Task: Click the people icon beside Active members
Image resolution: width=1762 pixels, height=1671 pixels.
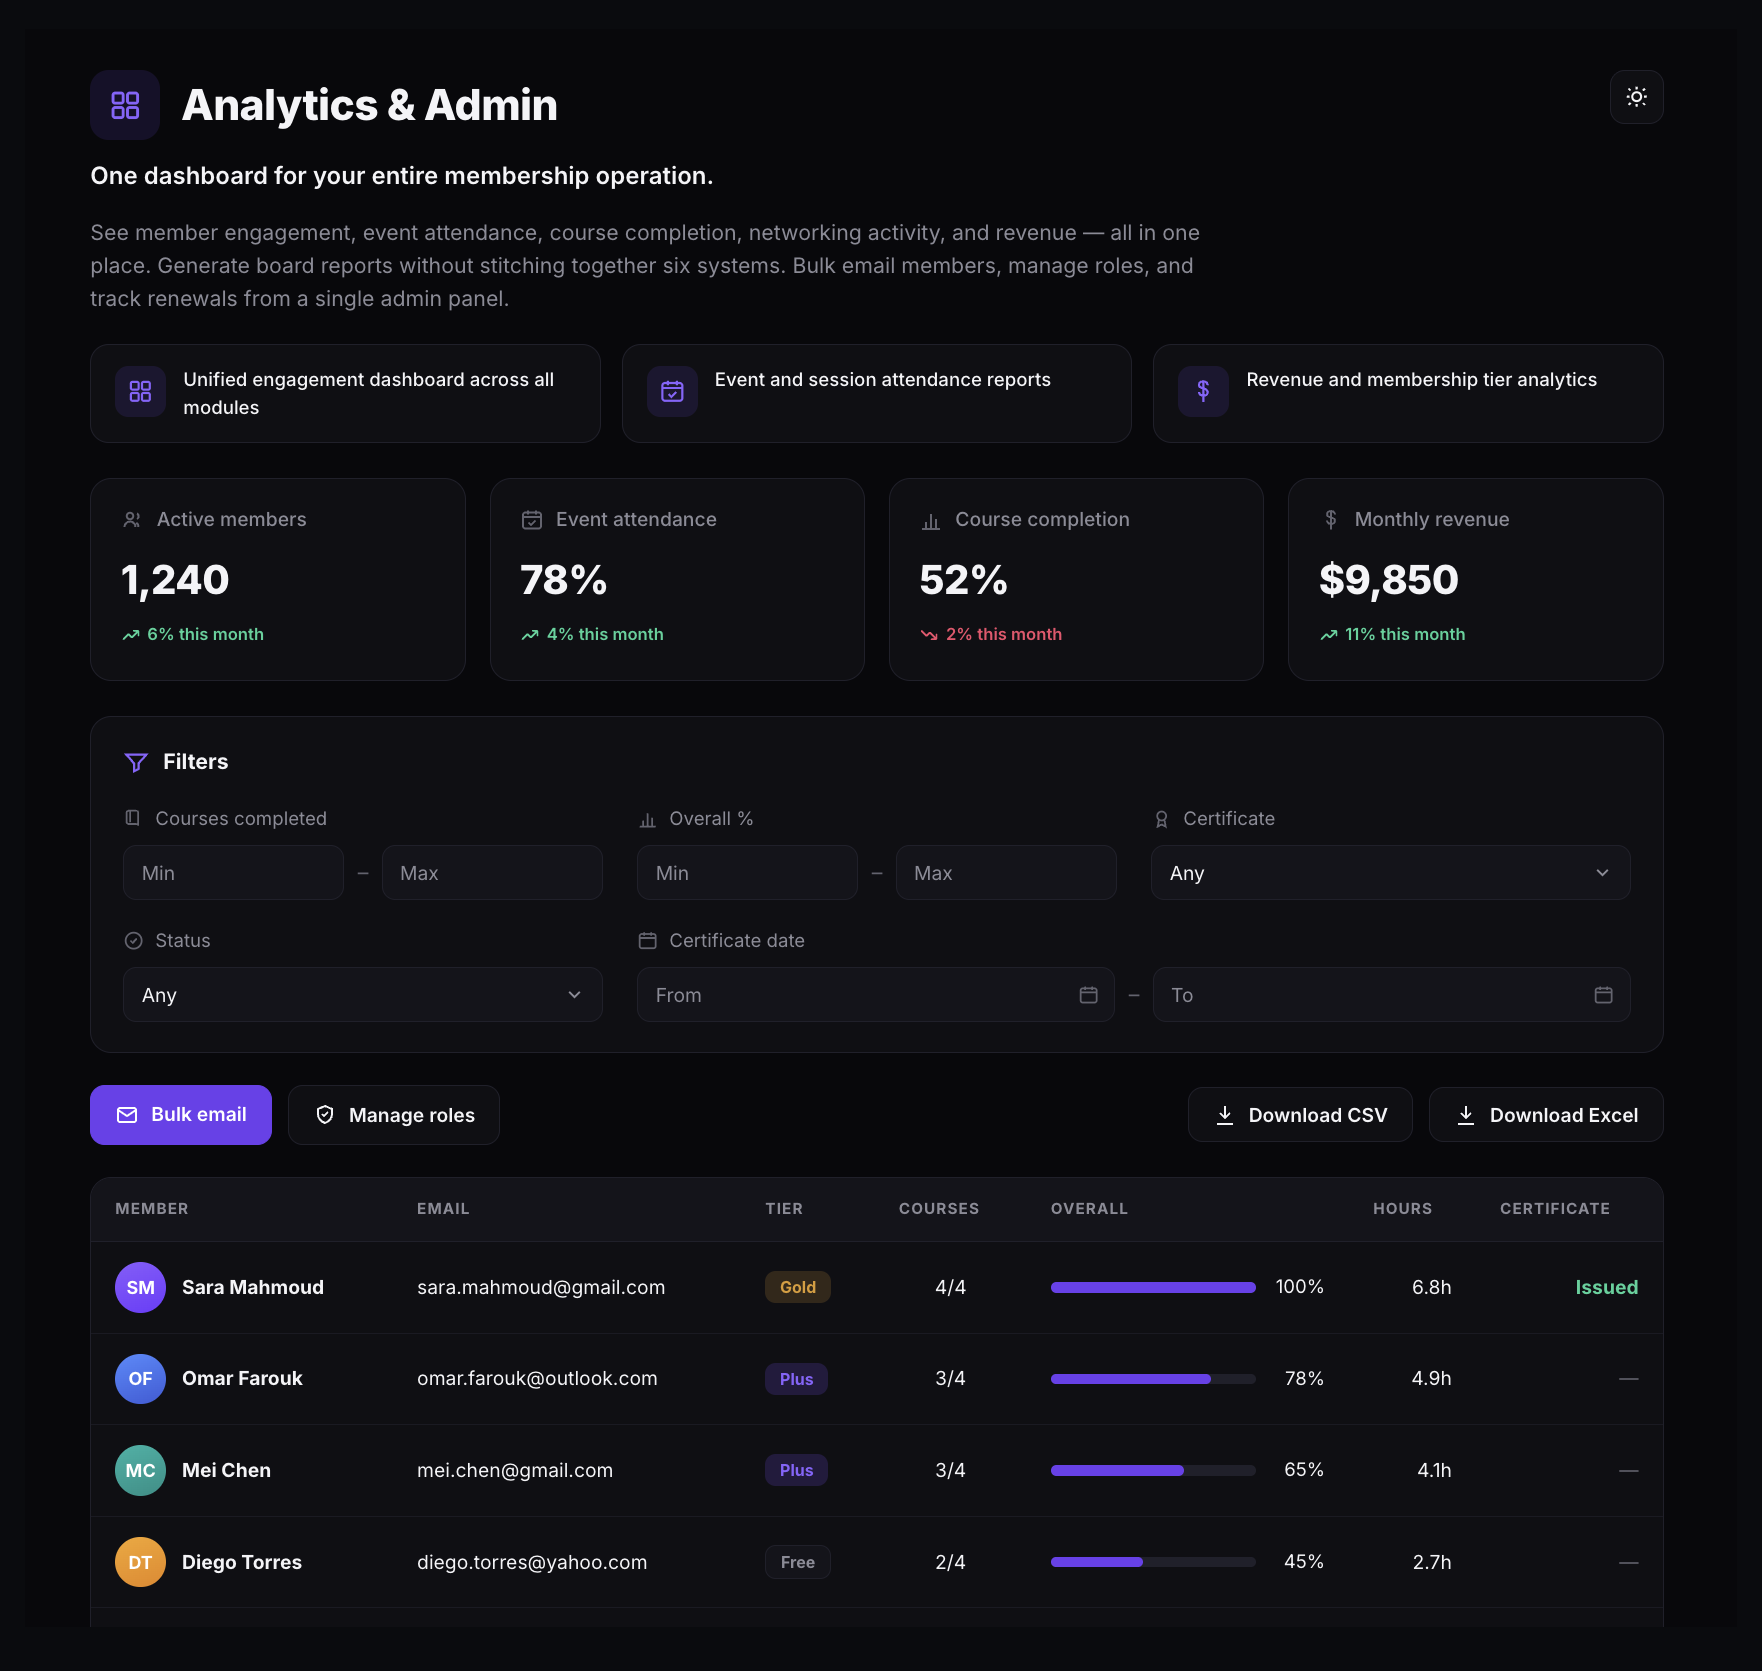Action: click(x=131, y=520)
